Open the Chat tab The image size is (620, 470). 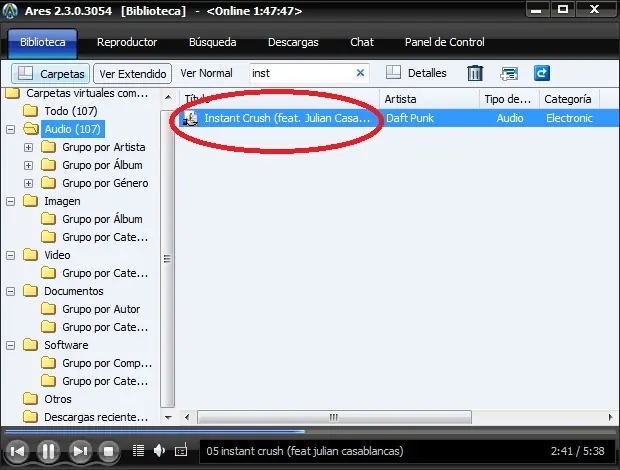[362, 42]
